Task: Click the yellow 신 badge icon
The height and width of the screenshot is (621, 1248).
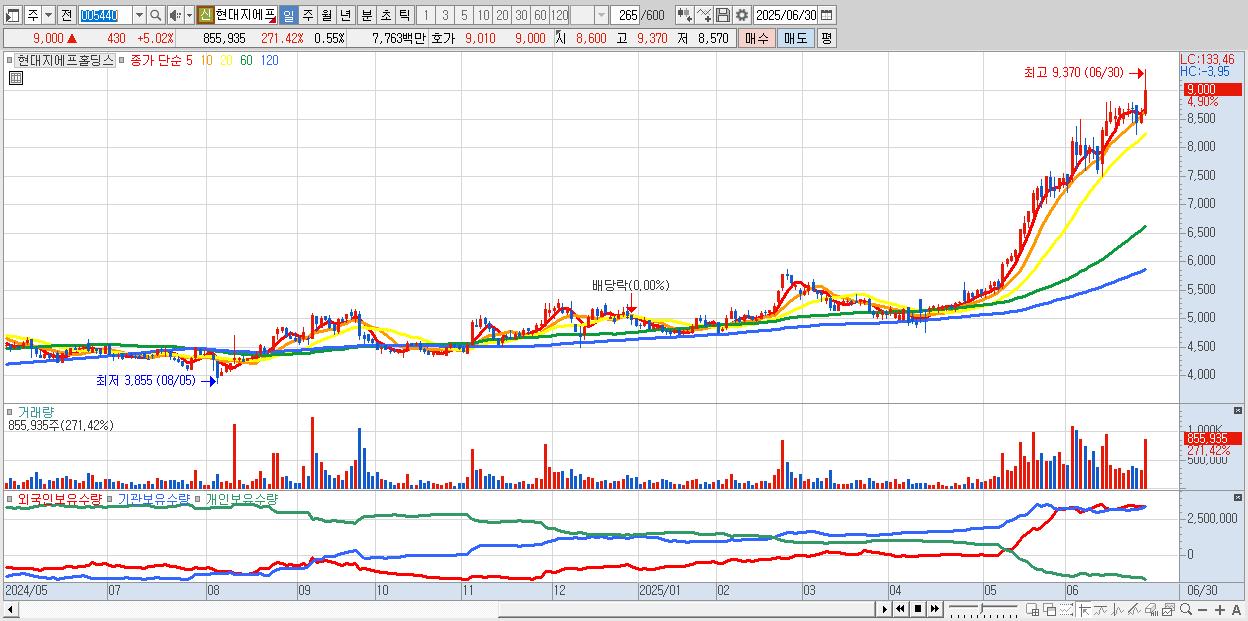Action: pos(205,15)
